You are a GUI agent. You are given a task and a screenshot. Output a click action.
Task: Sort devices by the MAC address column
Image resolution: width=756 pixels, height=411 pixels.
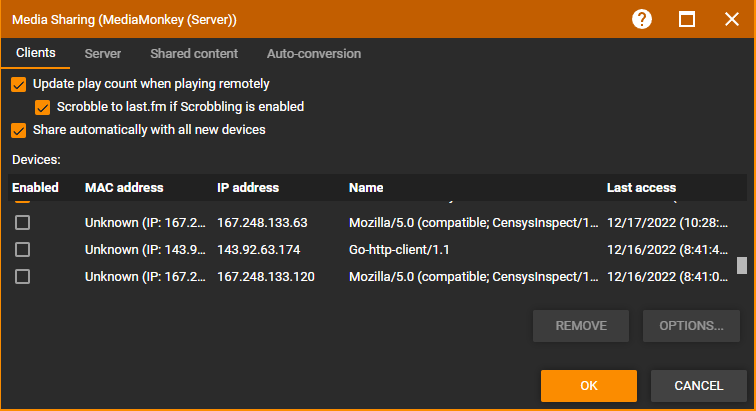124,187
